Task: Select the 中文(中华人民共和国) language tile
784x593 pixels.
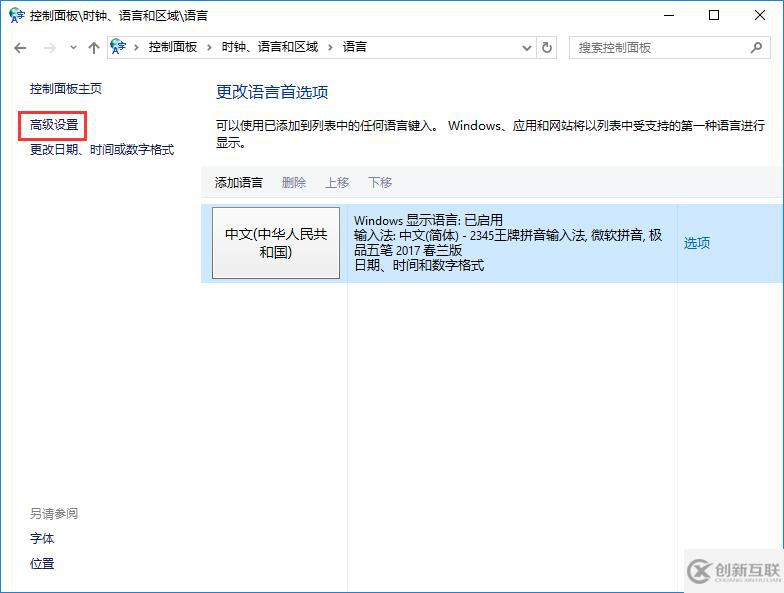Action: pyautogui.click(x=276, y=243)
